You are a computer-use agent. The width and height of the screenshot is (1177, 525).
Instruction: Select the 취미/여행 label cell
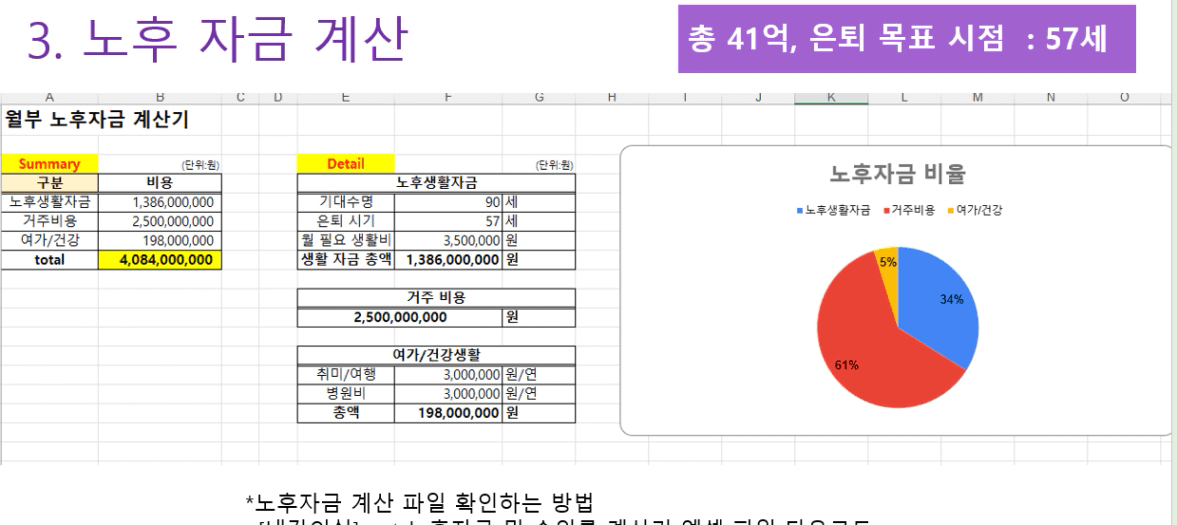pyautogui.click(x=346, y=374)
